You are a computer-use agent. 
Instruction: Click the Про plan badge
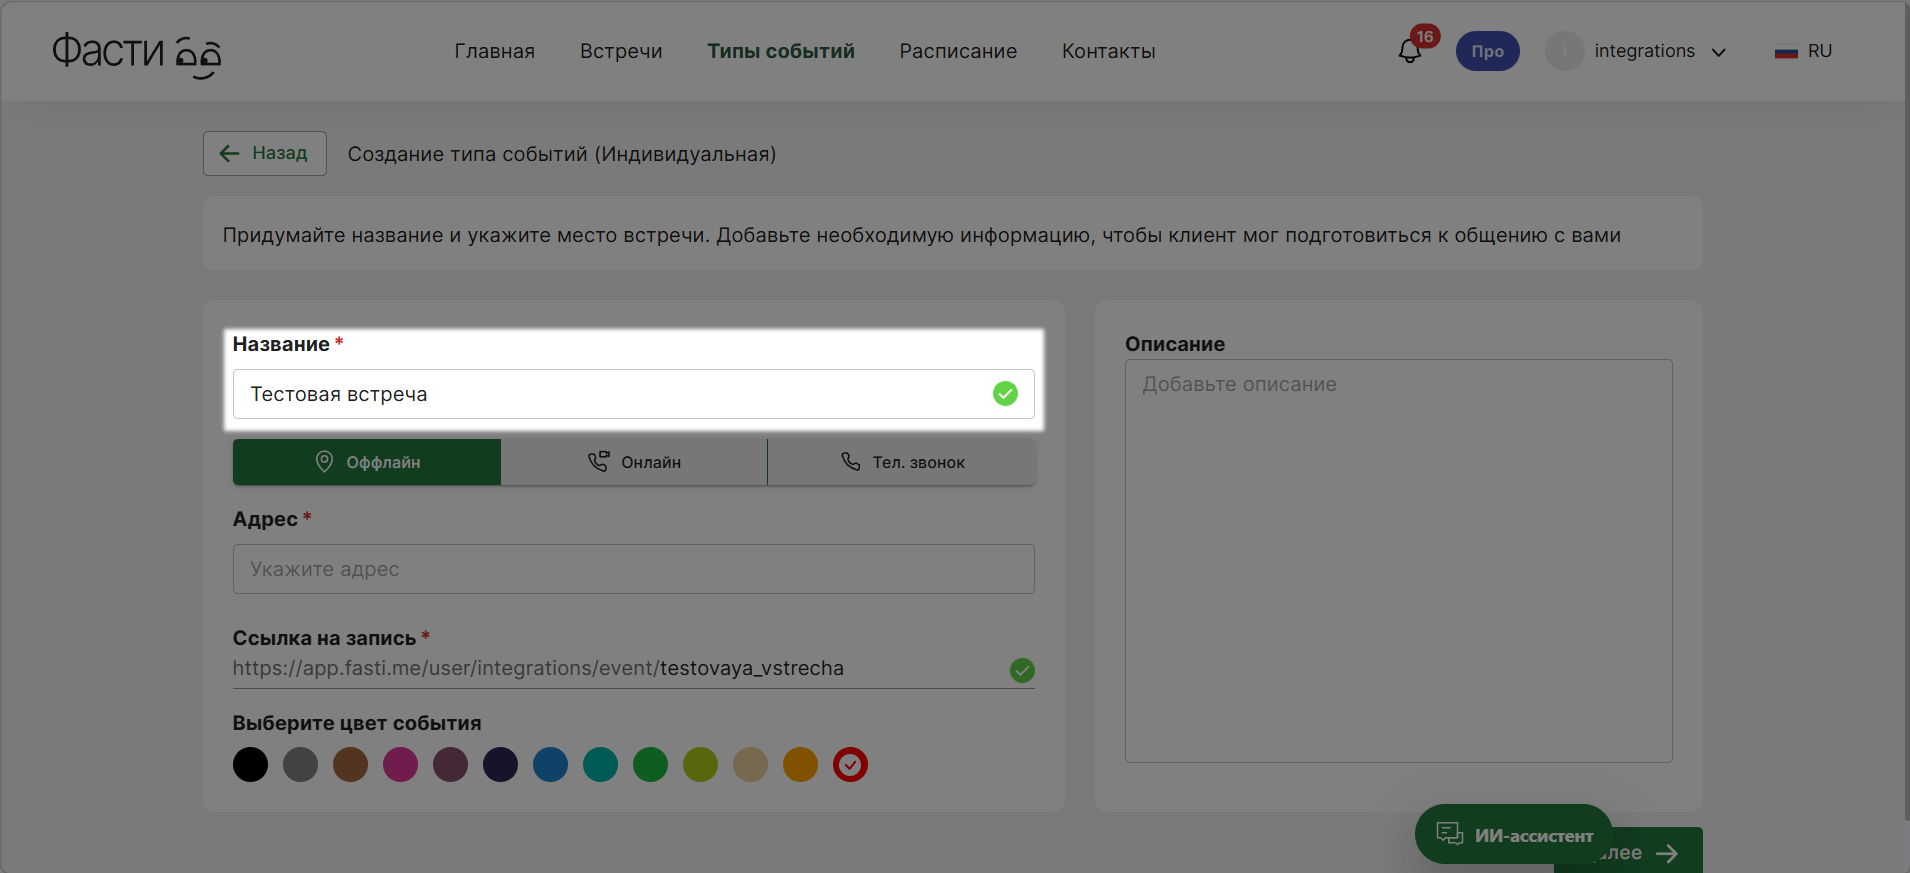click(x=1487, y=51)
